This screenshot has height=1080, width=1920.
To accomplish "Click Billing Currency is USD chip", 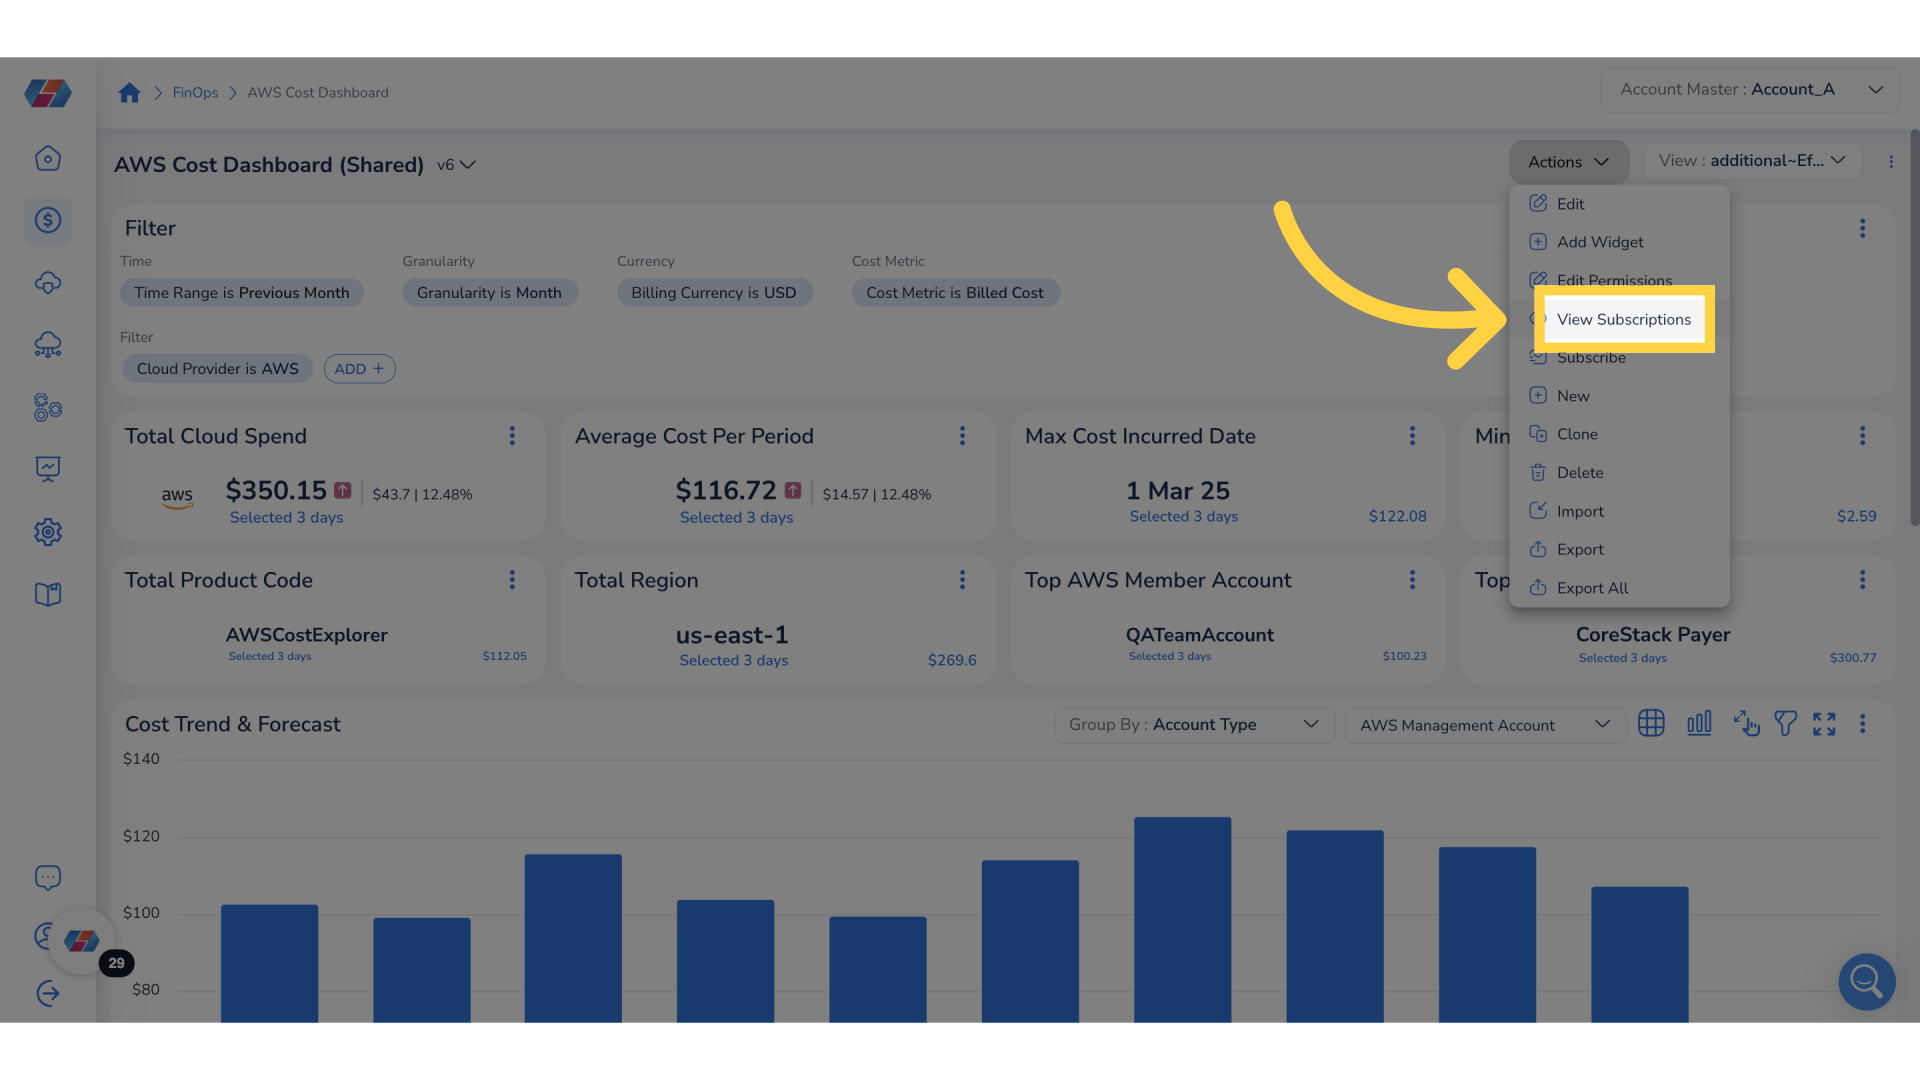I will pyautogui.click(x=714, y=293).
